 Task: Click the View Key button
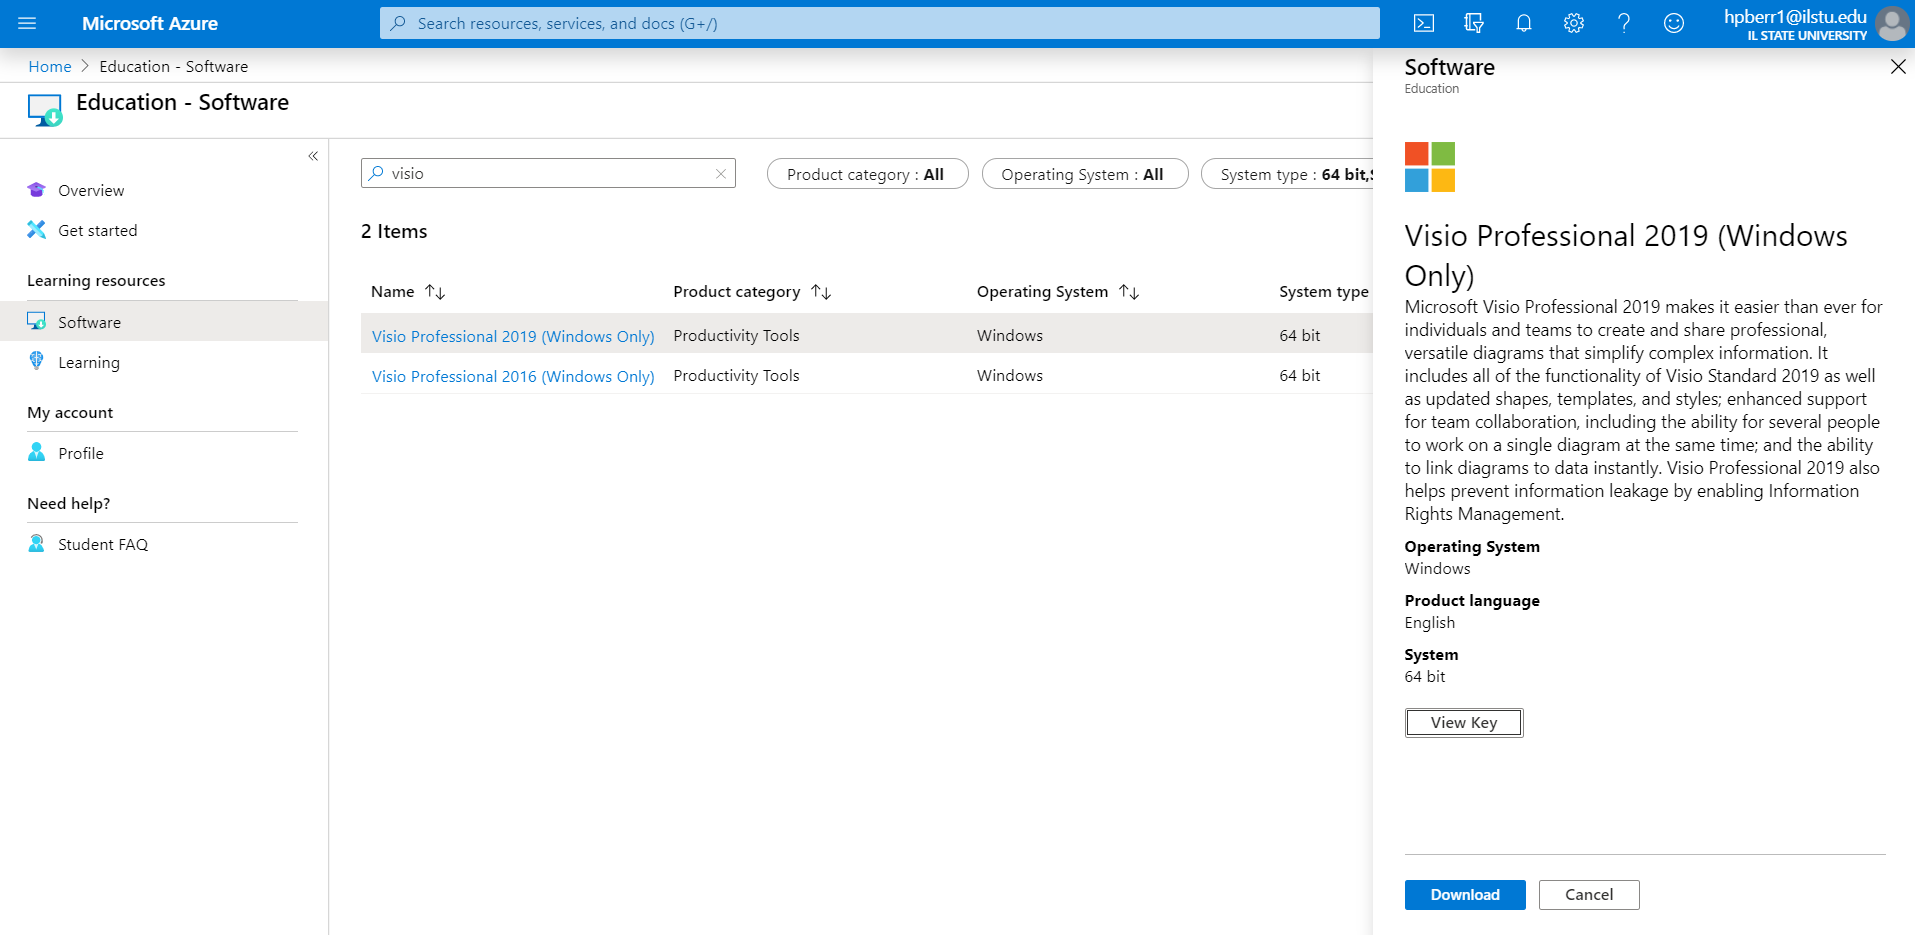pos(1464,722)
